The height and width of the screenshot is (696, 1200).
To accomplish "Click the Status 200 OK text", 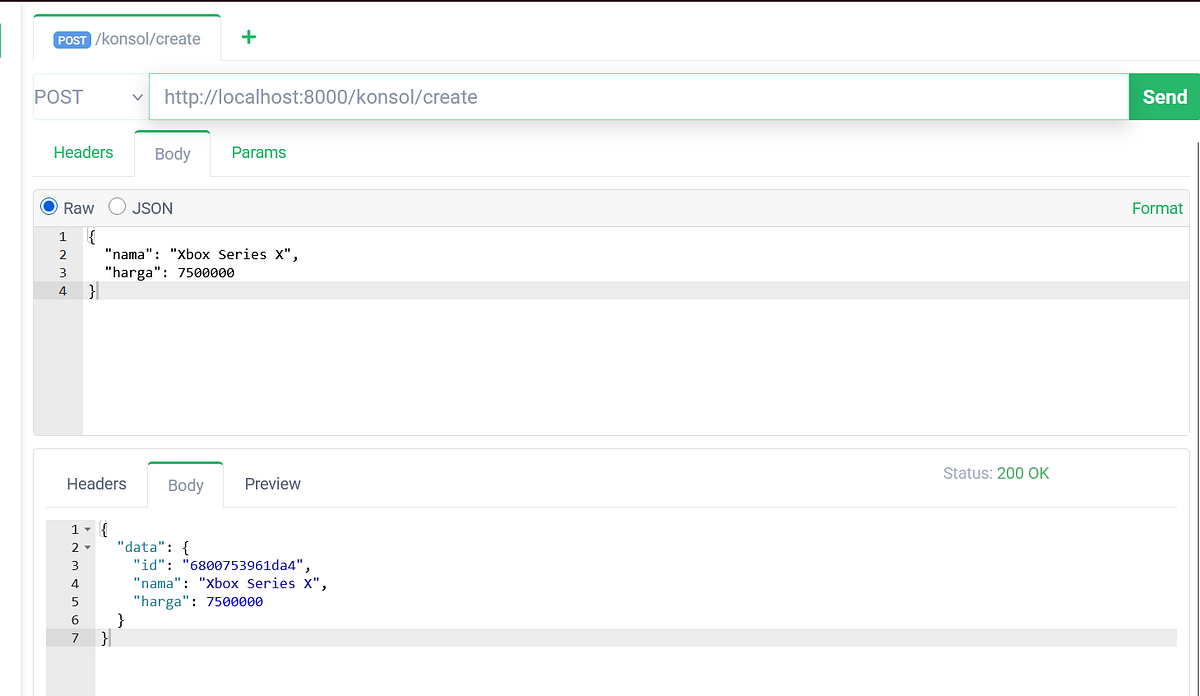I will [996, 473].
